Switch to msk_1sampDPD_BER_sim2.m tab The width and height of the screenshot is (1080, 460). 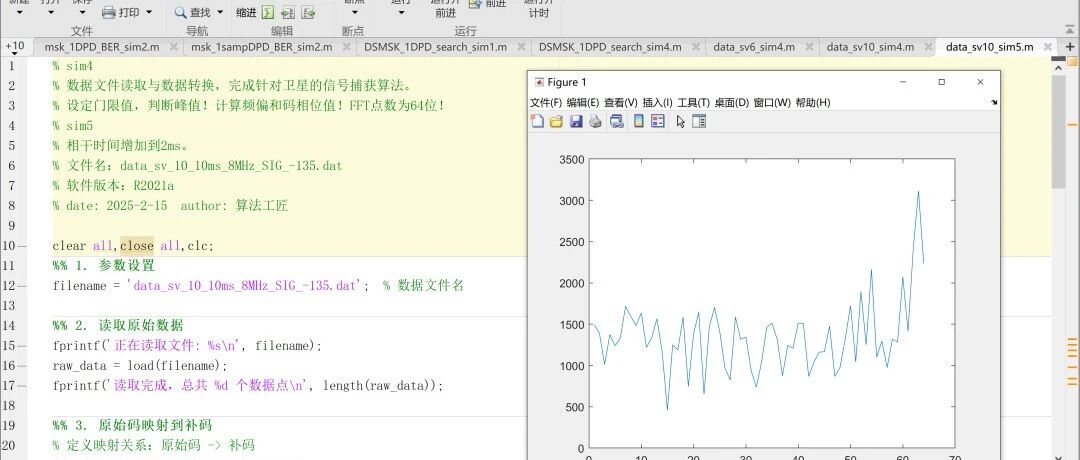click(x=262, y=48)
